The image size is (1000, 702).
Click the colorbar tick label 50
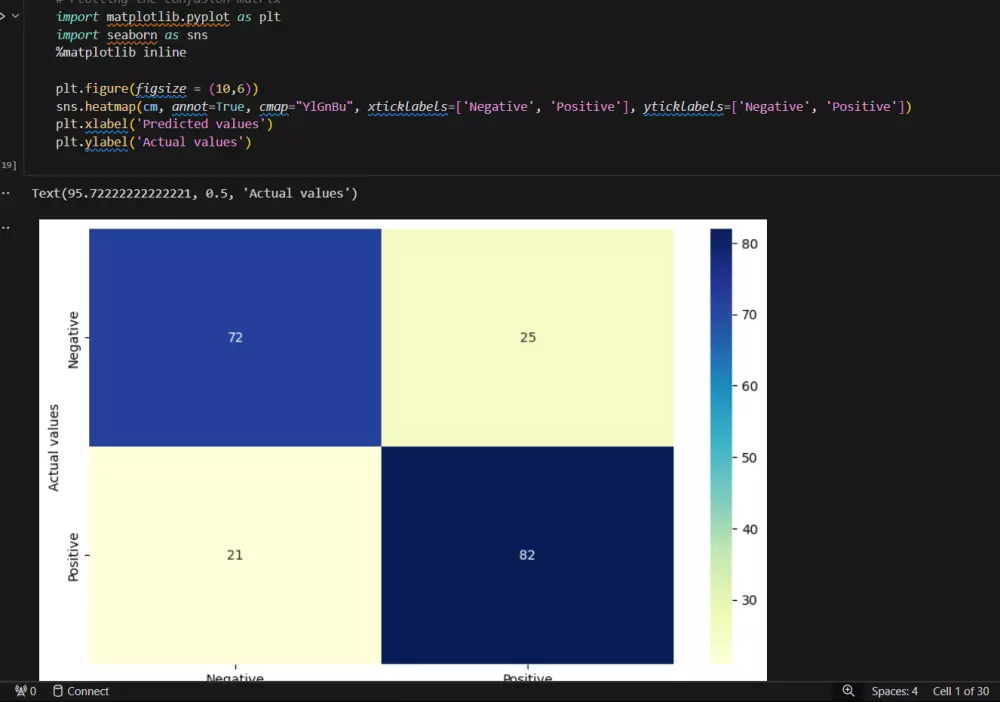click(749, 458)
